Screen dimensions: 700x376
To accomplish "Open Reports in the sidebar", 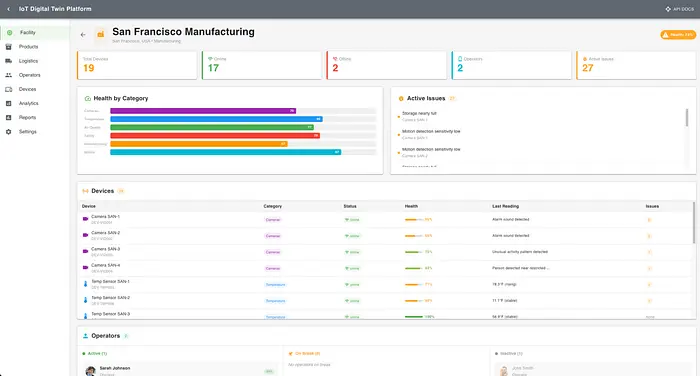I will click(x=34, y=117).
